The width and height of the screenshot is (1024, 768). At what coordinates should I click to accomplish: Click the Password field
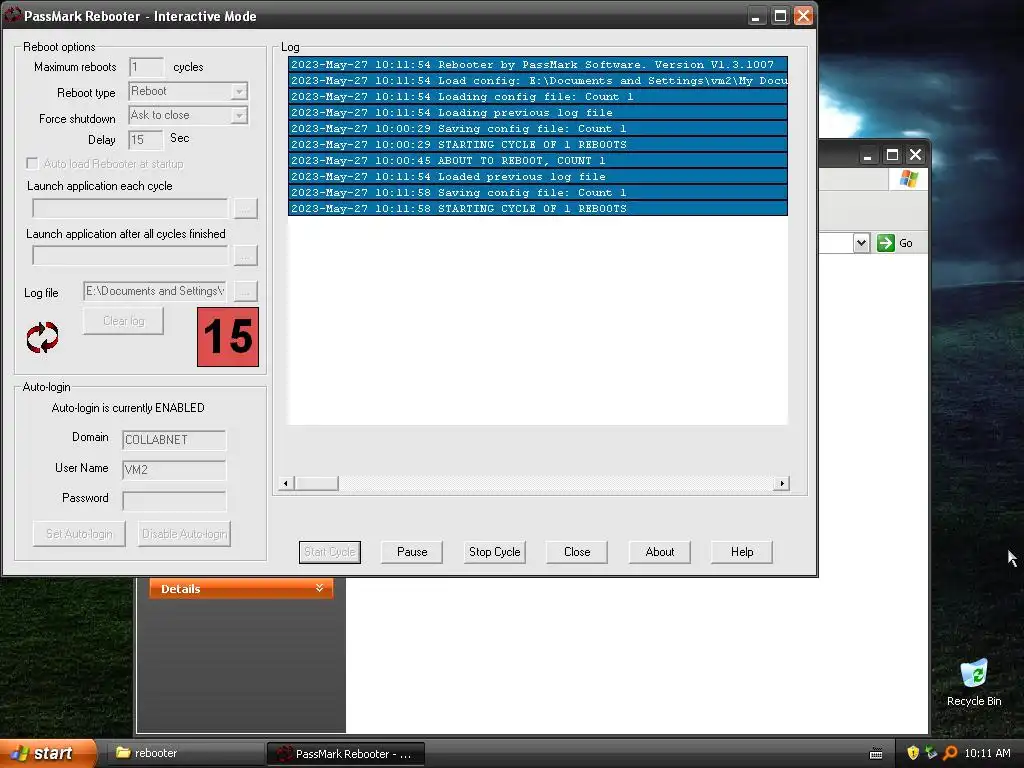pyautogui.click(x=174, y=500)
